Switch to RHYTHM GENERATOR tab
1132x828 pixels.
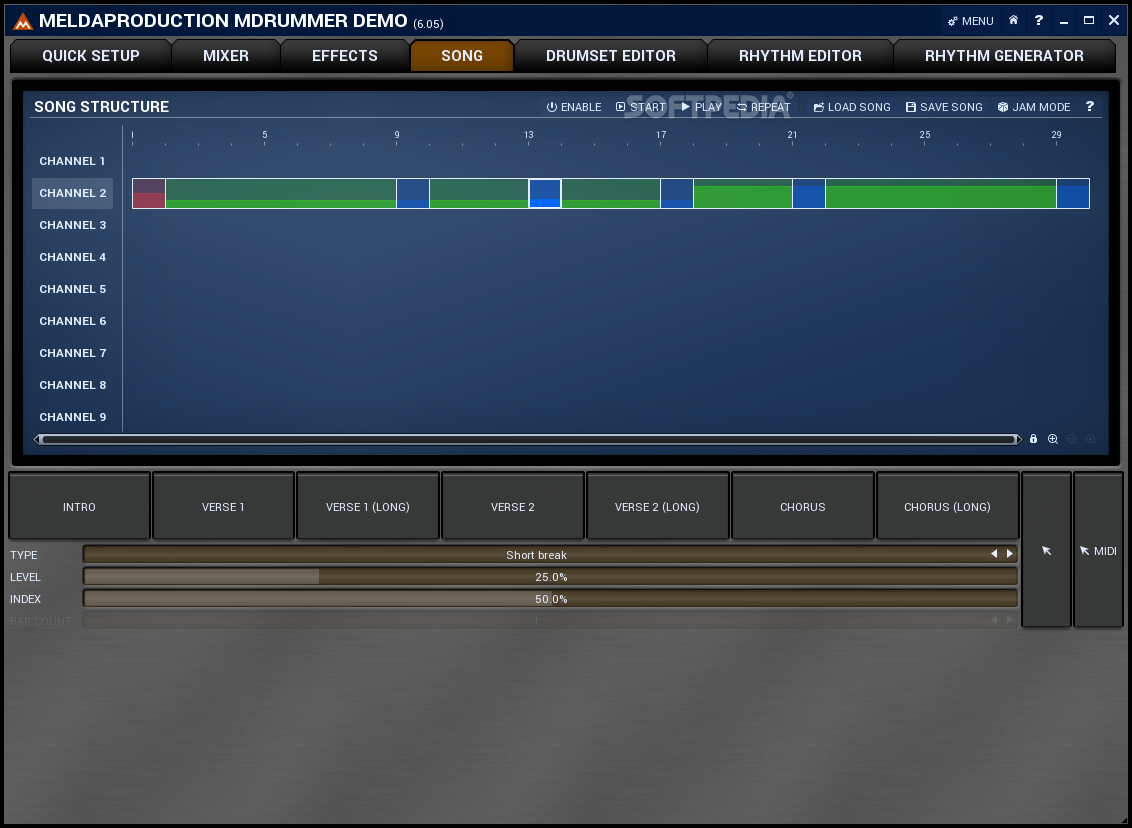coord(1004,56)
